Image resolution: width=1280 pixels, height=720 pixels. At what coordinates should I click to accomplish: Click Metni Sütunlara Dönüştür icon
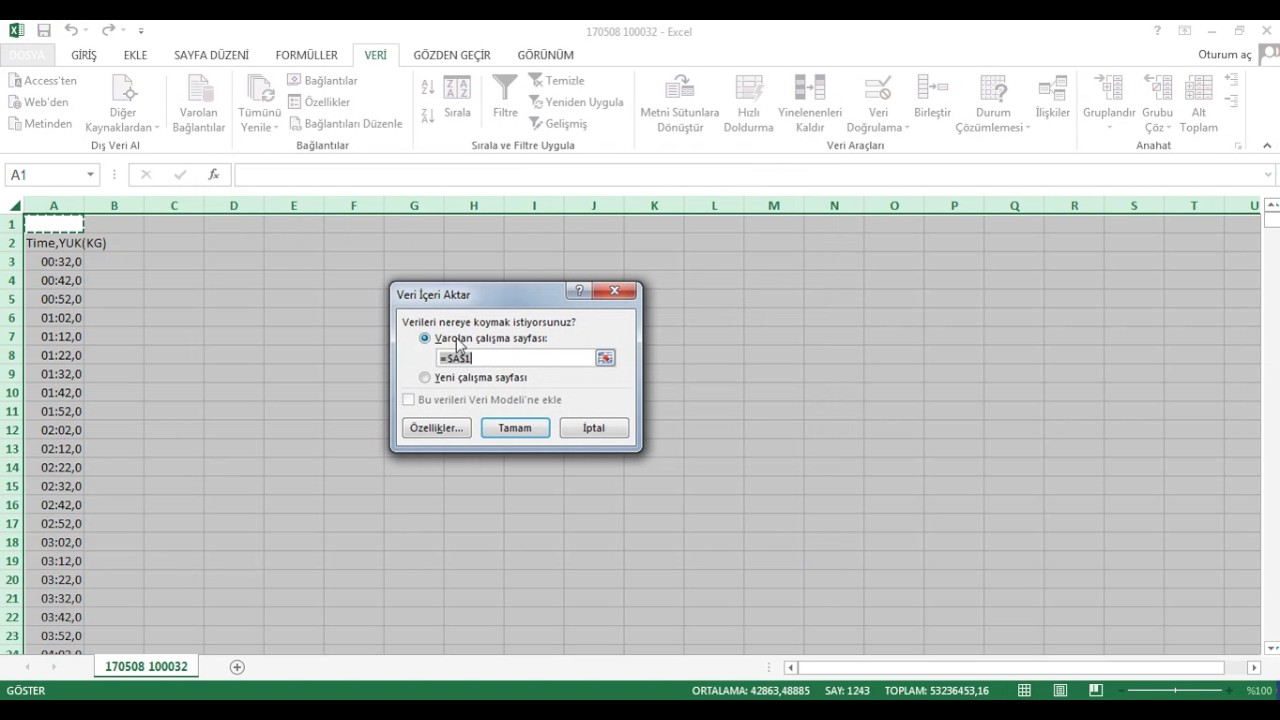click(x=680, y=88)
